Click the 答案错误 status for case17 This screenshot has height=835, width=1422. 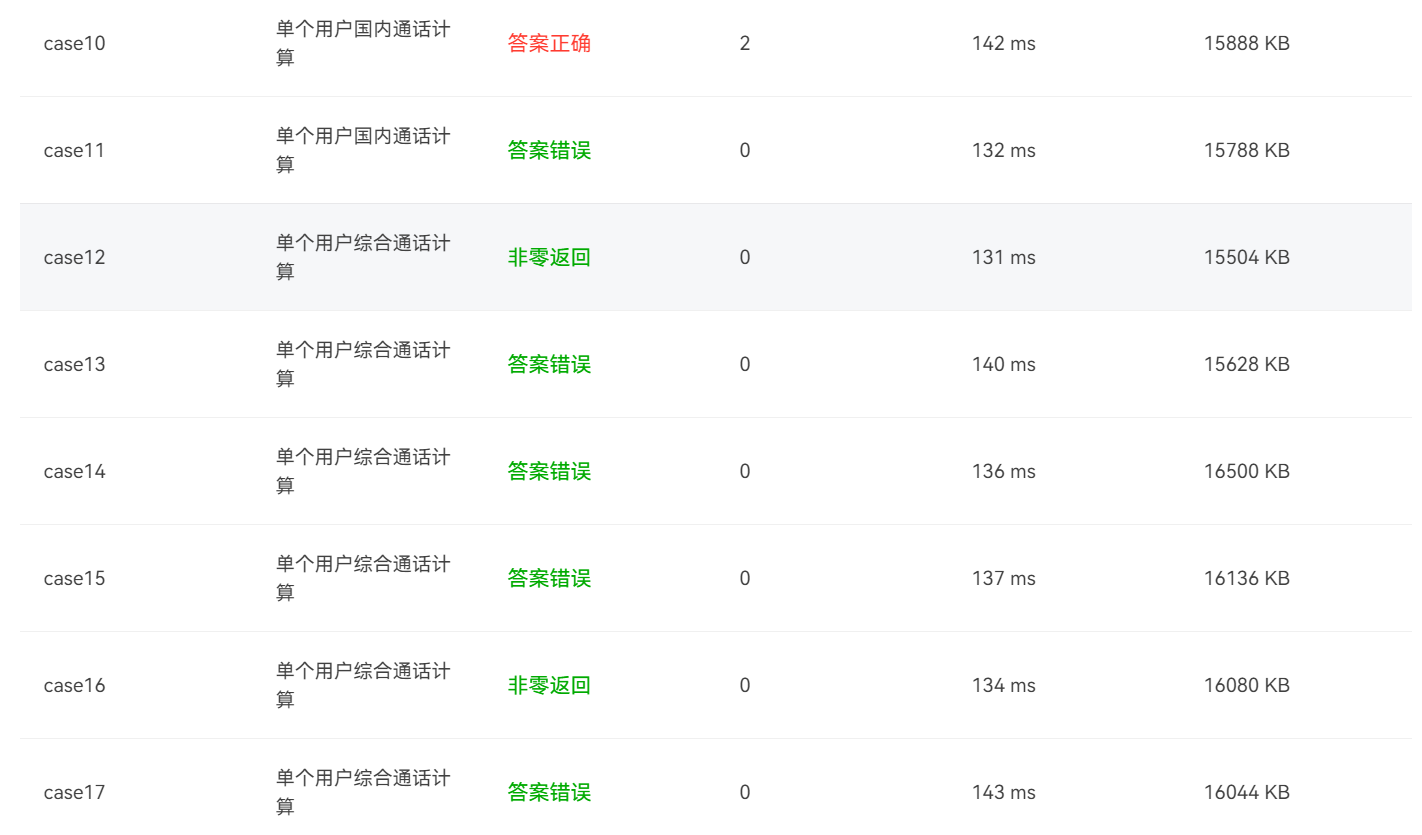549,793
